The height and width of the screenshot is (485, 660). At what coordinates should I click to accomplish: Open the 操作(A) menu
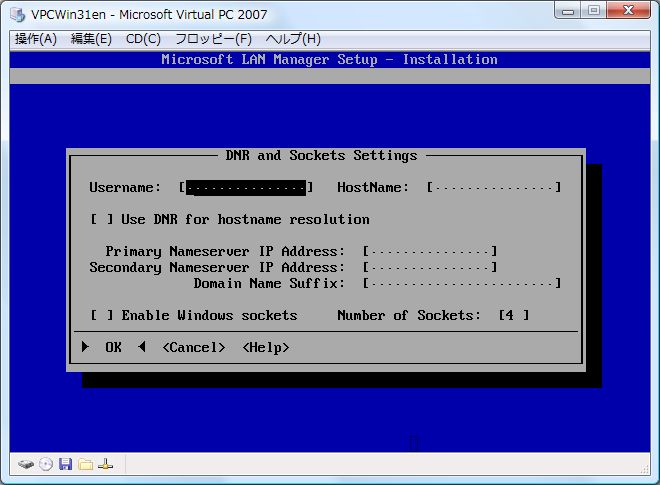(36, 39)
